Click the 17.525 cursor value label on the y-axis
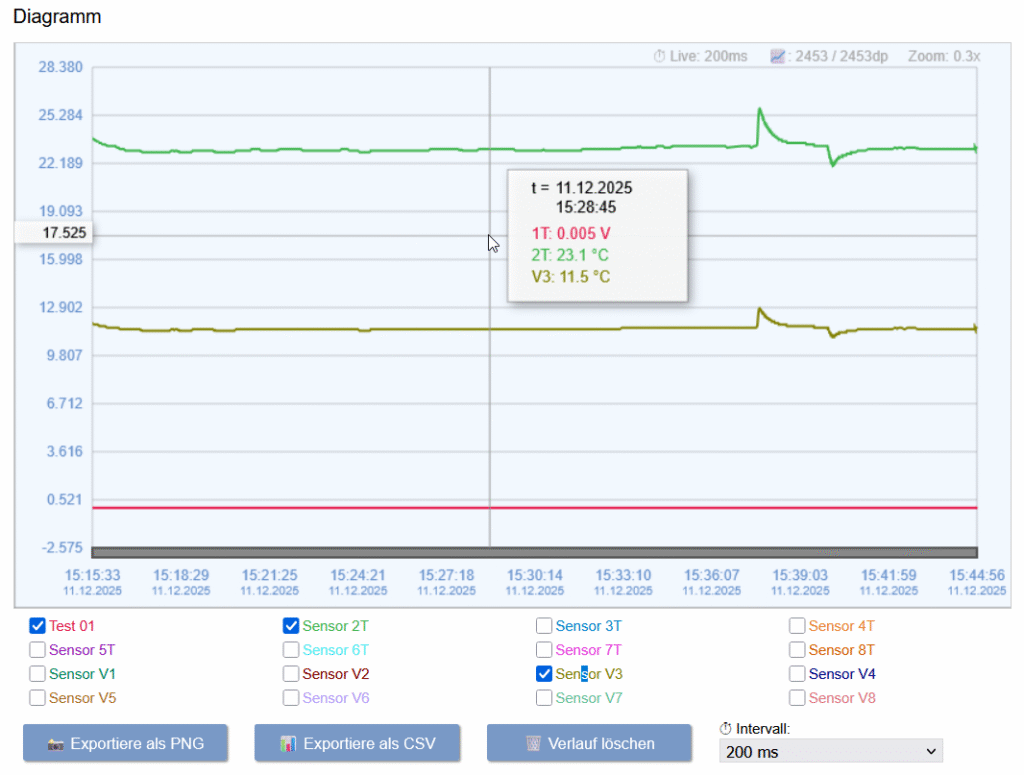 54,233
